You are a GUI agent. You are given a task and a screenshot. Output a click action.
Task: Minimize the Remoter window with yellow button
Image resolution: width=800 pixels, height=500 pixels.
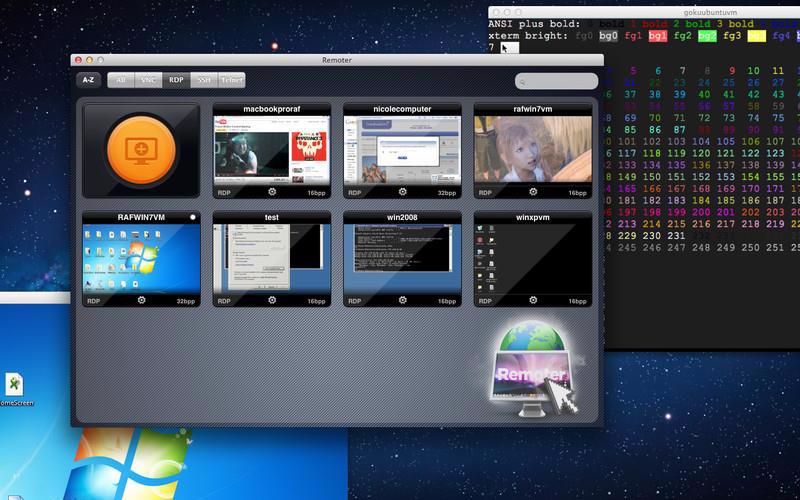[89, 60]
